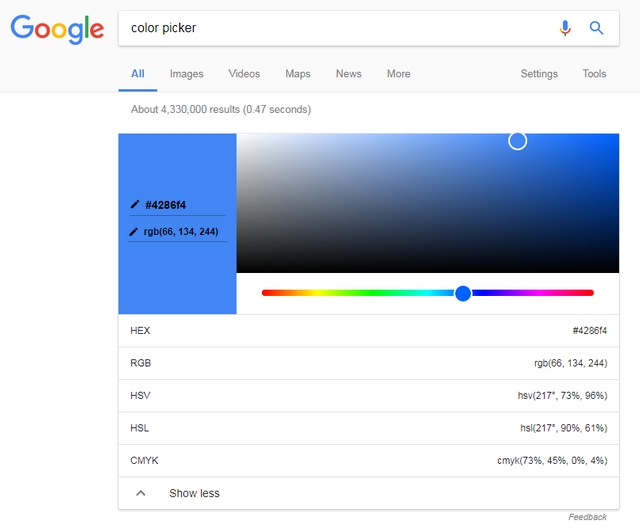The height and width of the screenshot is (524, 640).
Task: Click the HSV value hsv(217°, 73%, 96%)
Action: coord(562,395)
